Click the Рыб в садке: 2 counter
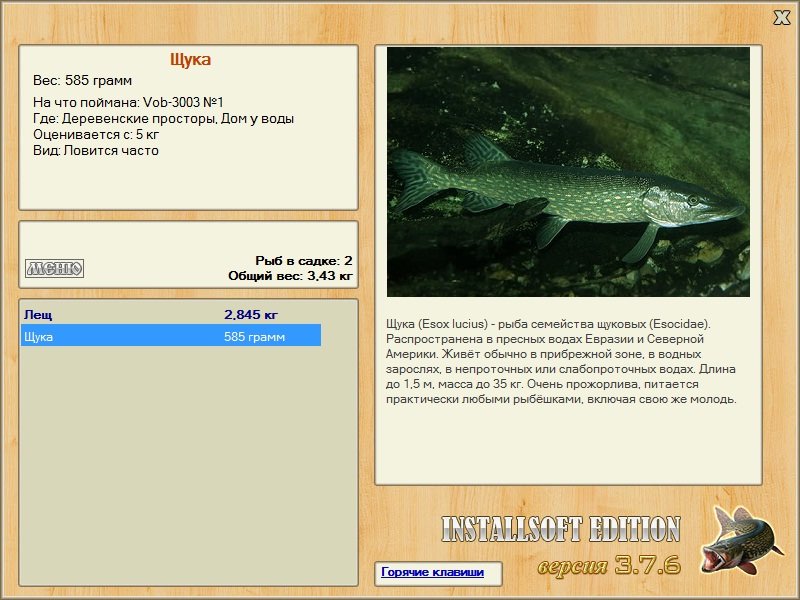The height and width of the screenshot is (600, 800). [304, 261]
